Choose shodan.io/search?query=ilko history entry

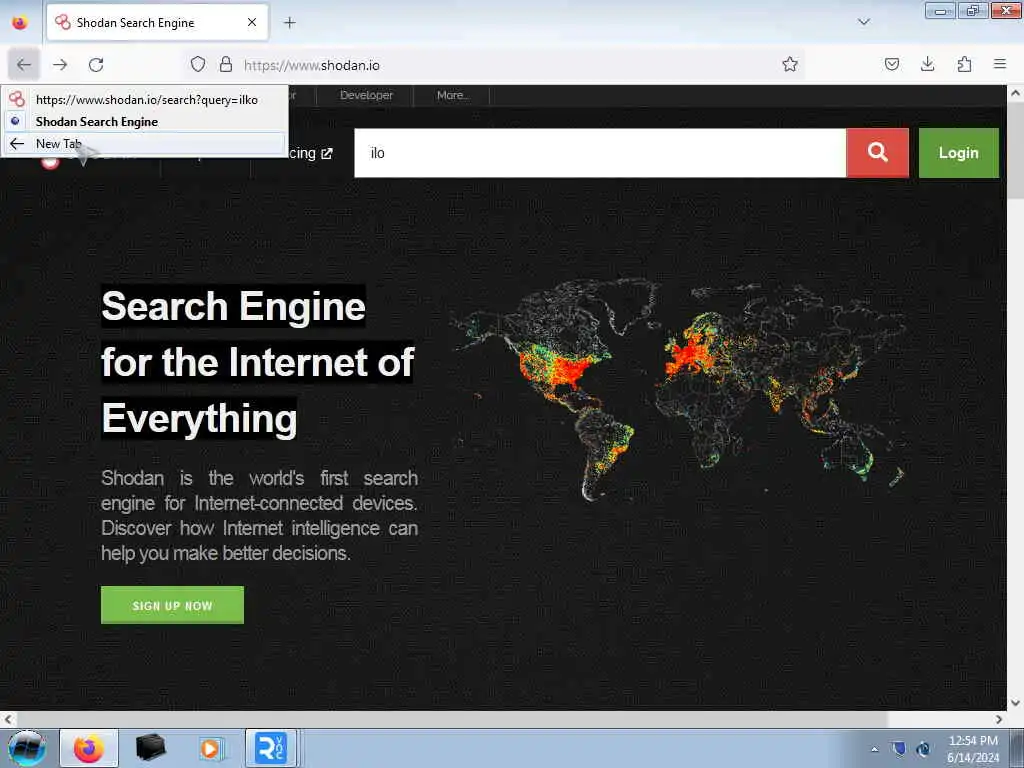tap(145, 100)
